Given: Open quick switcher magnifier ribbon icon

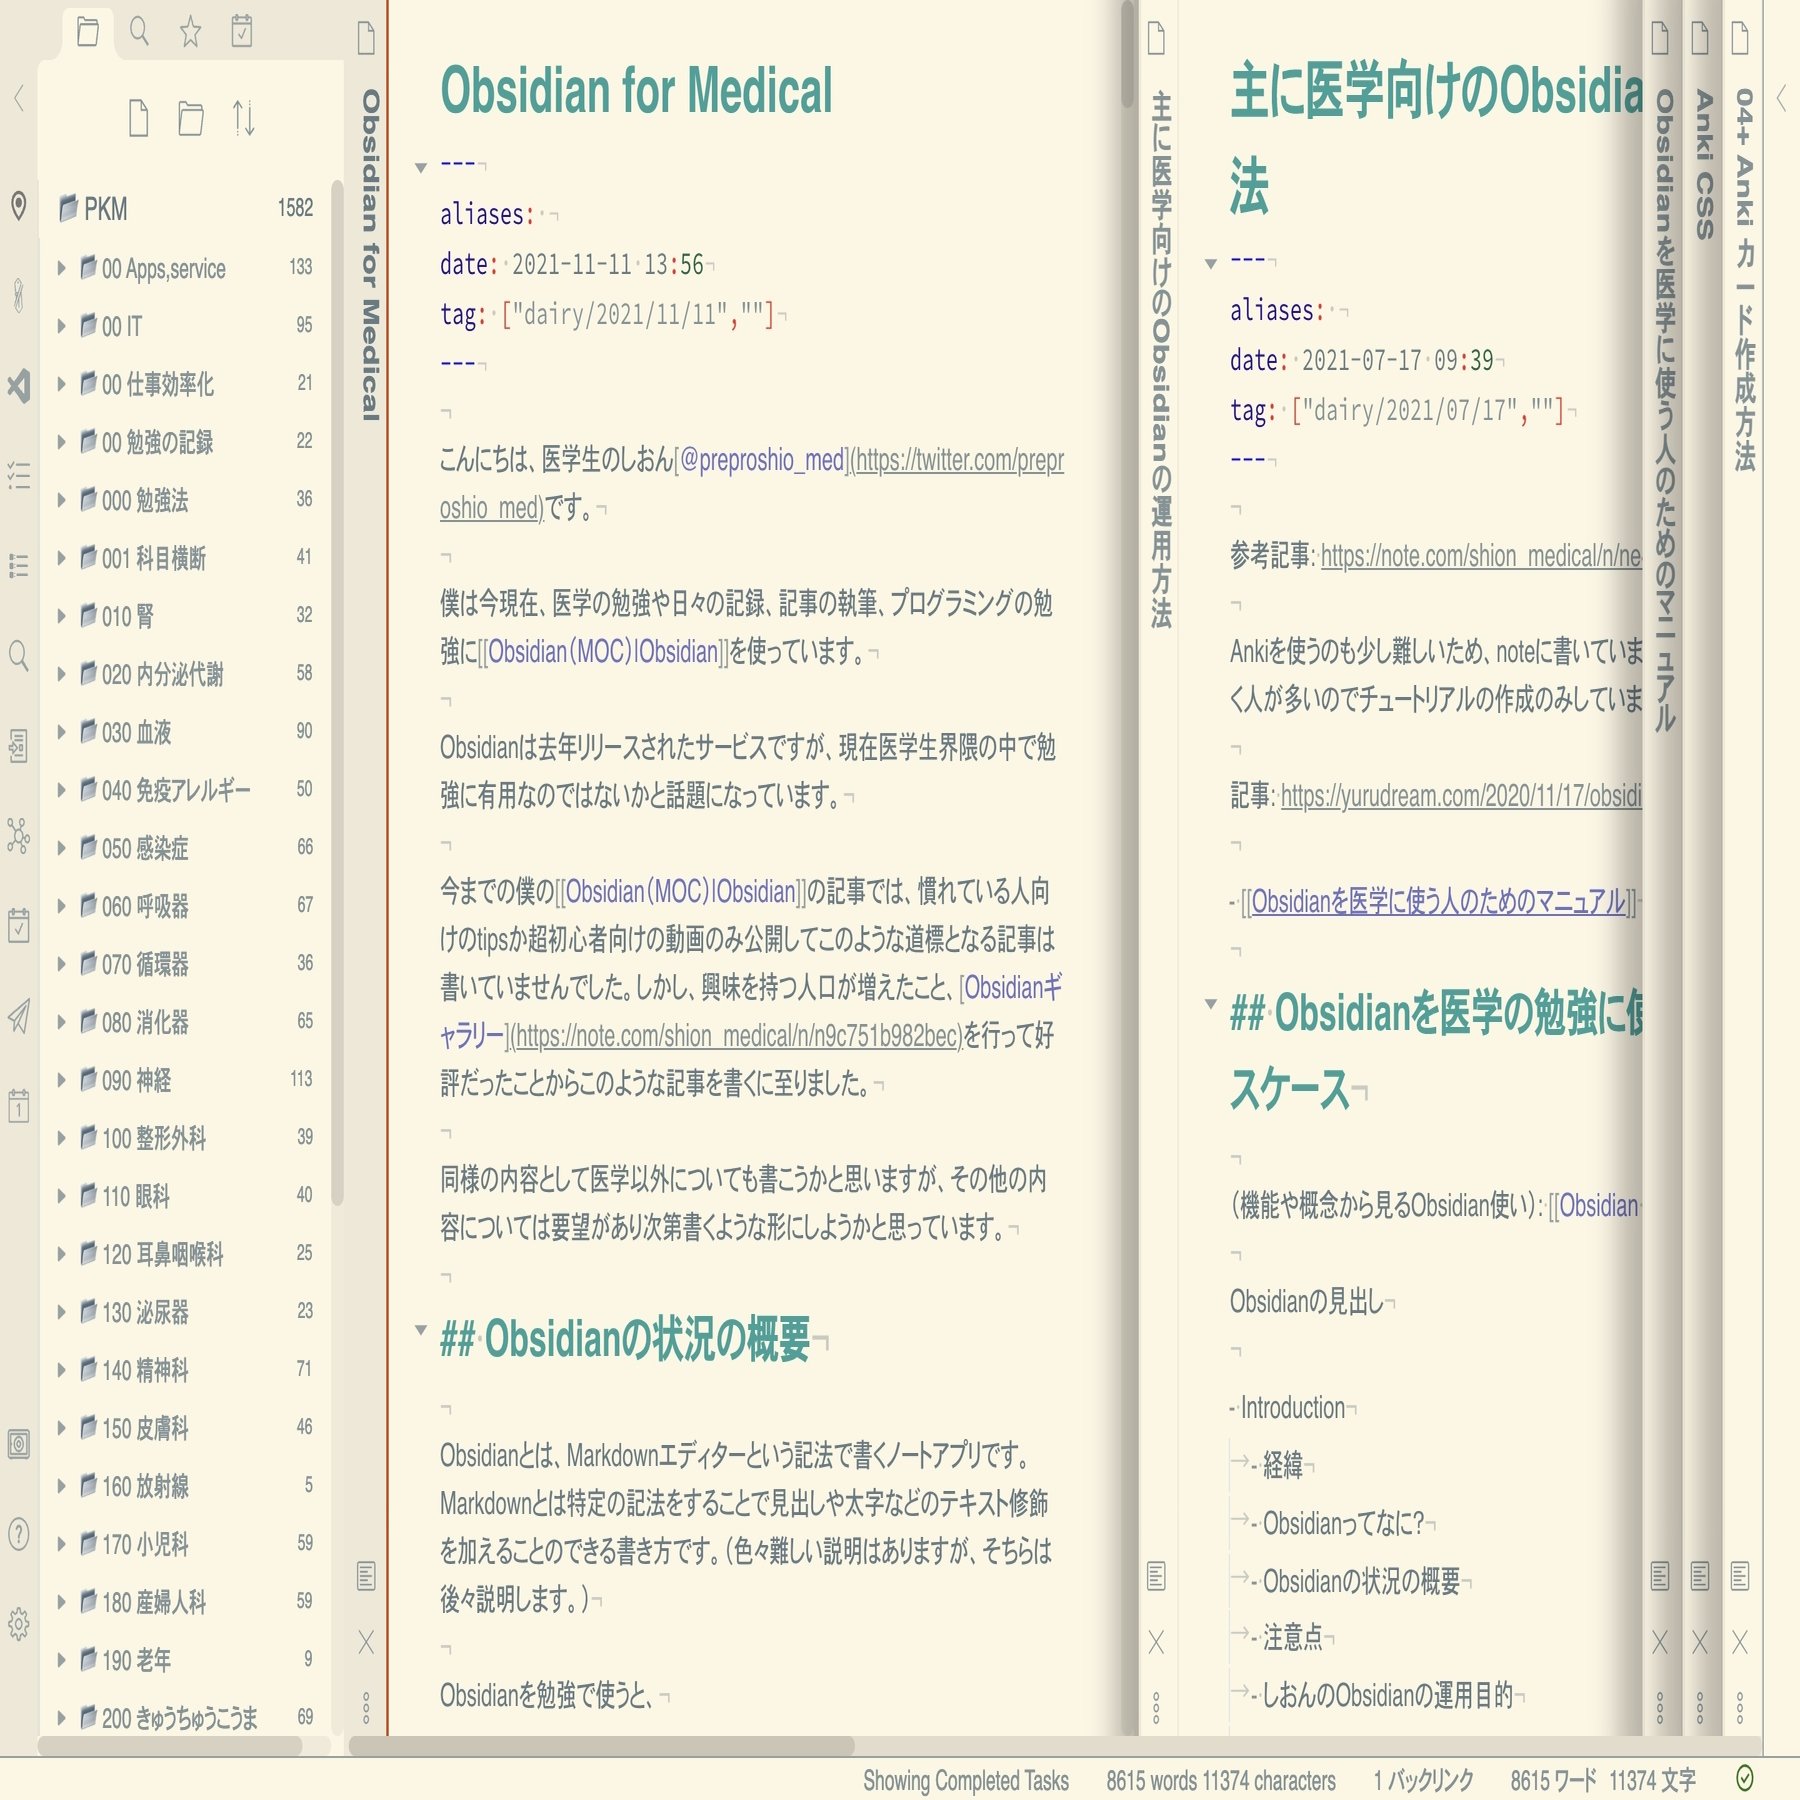Looking at the screenshot, I should click(x=18, y=656).
